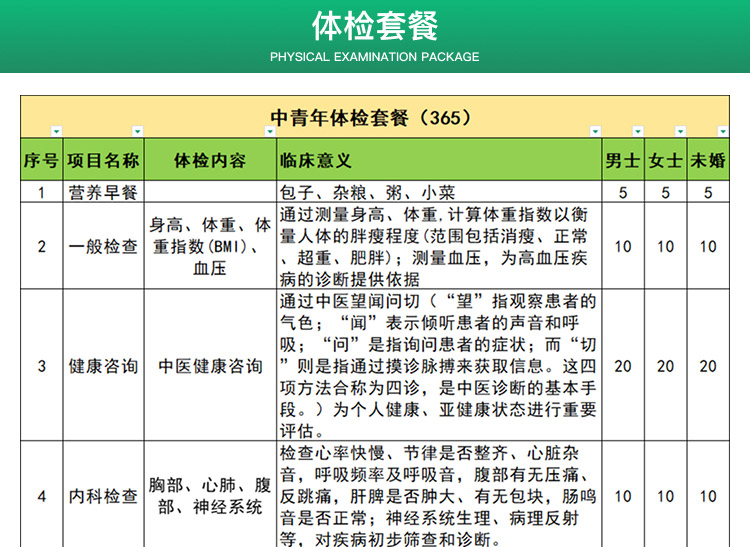Image resolution: width=750 pixels, height=547 pixels.
Task: Select the 一般检查 item cell
Action: pos(103,246)
